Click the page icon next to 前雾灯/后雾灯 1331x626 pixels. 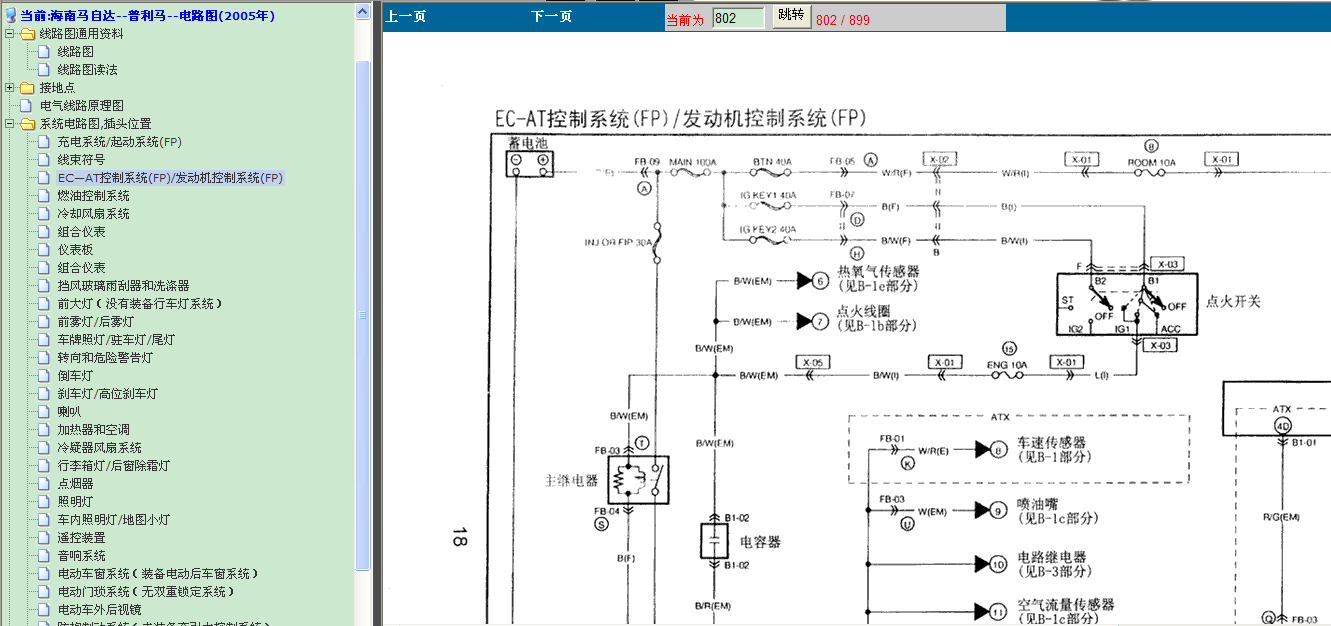click(44, 322)
